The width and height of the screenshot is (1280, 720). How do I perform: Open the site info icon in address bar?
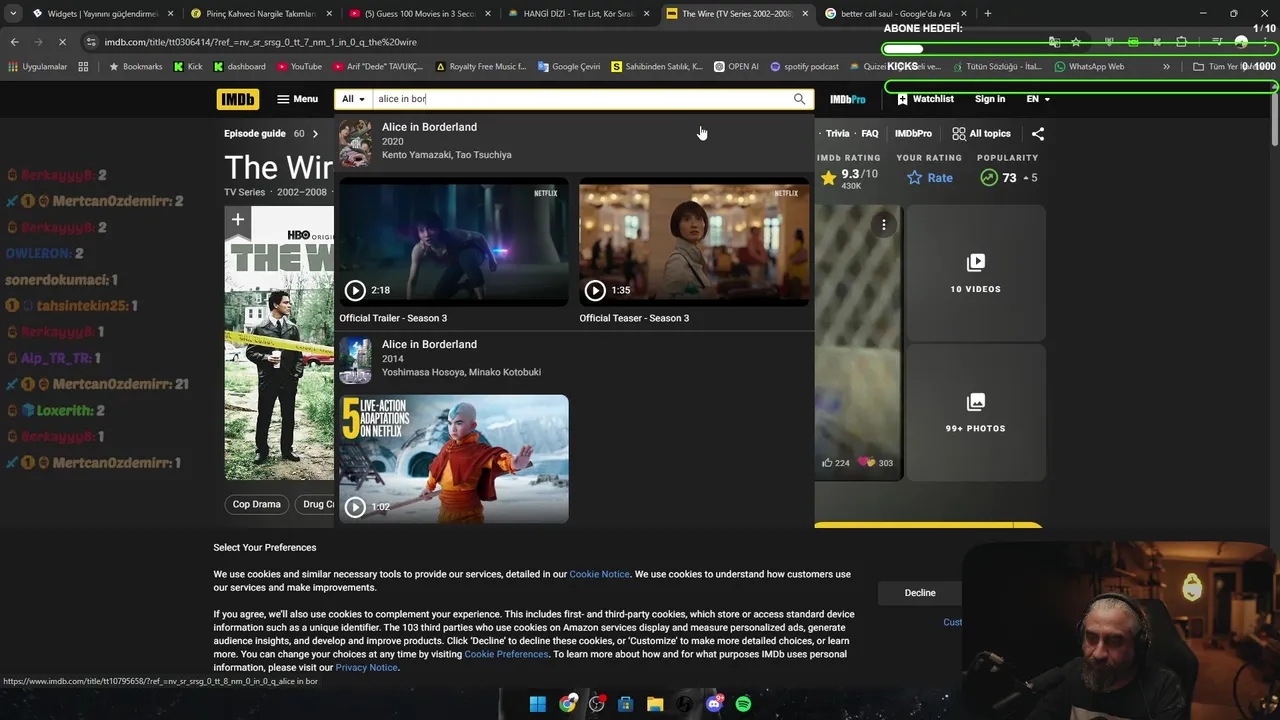(x=91, y=42)
